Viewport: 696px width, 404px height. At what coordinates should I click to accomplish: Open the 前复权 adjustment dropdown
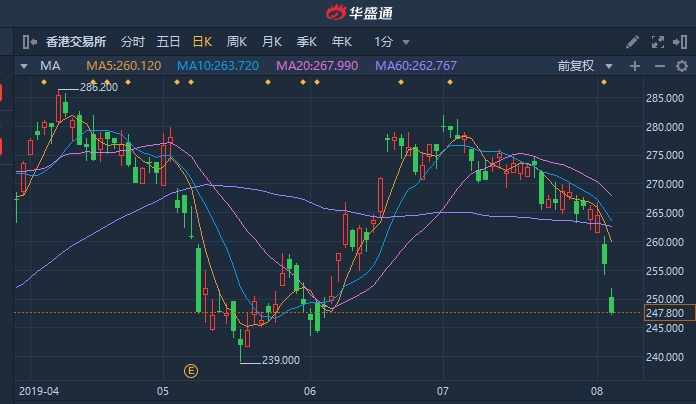coord(581,66)
